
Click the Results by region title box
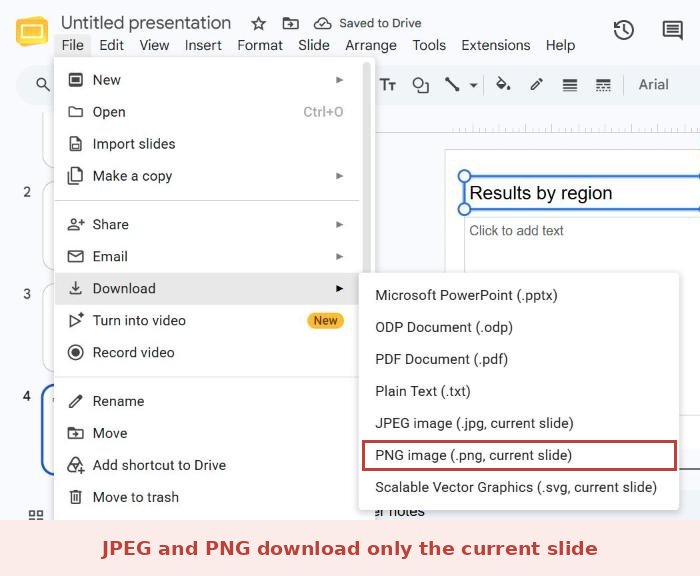coord(582,193)
